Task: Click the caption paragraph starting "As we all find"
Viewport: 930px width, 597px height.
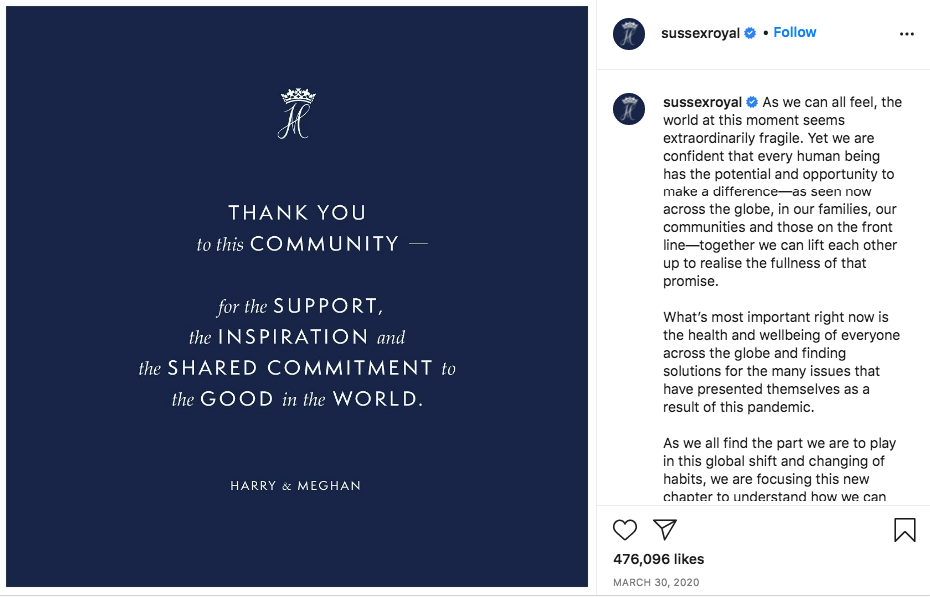Action: click(x=780, y=469)
